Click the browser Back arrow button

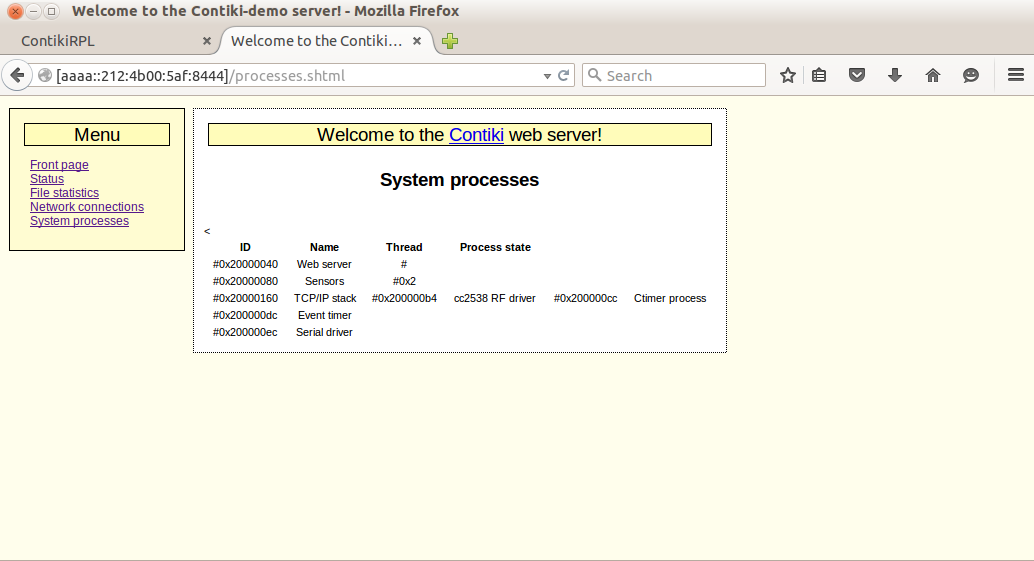[17, 76]
